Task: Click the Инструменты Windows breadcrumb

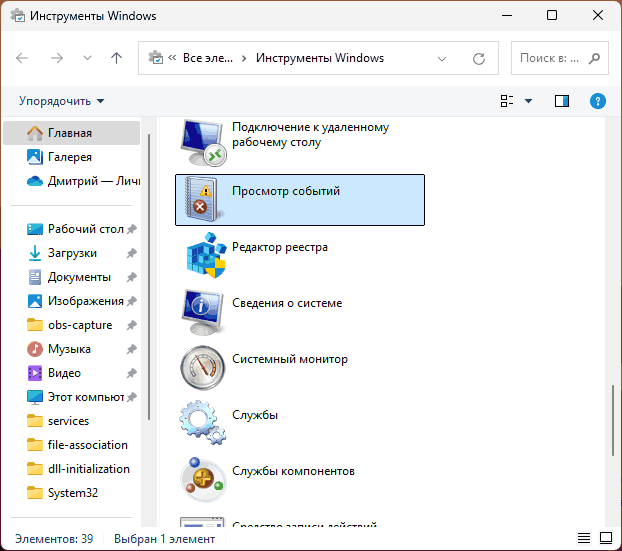Action: click(320, 58)
